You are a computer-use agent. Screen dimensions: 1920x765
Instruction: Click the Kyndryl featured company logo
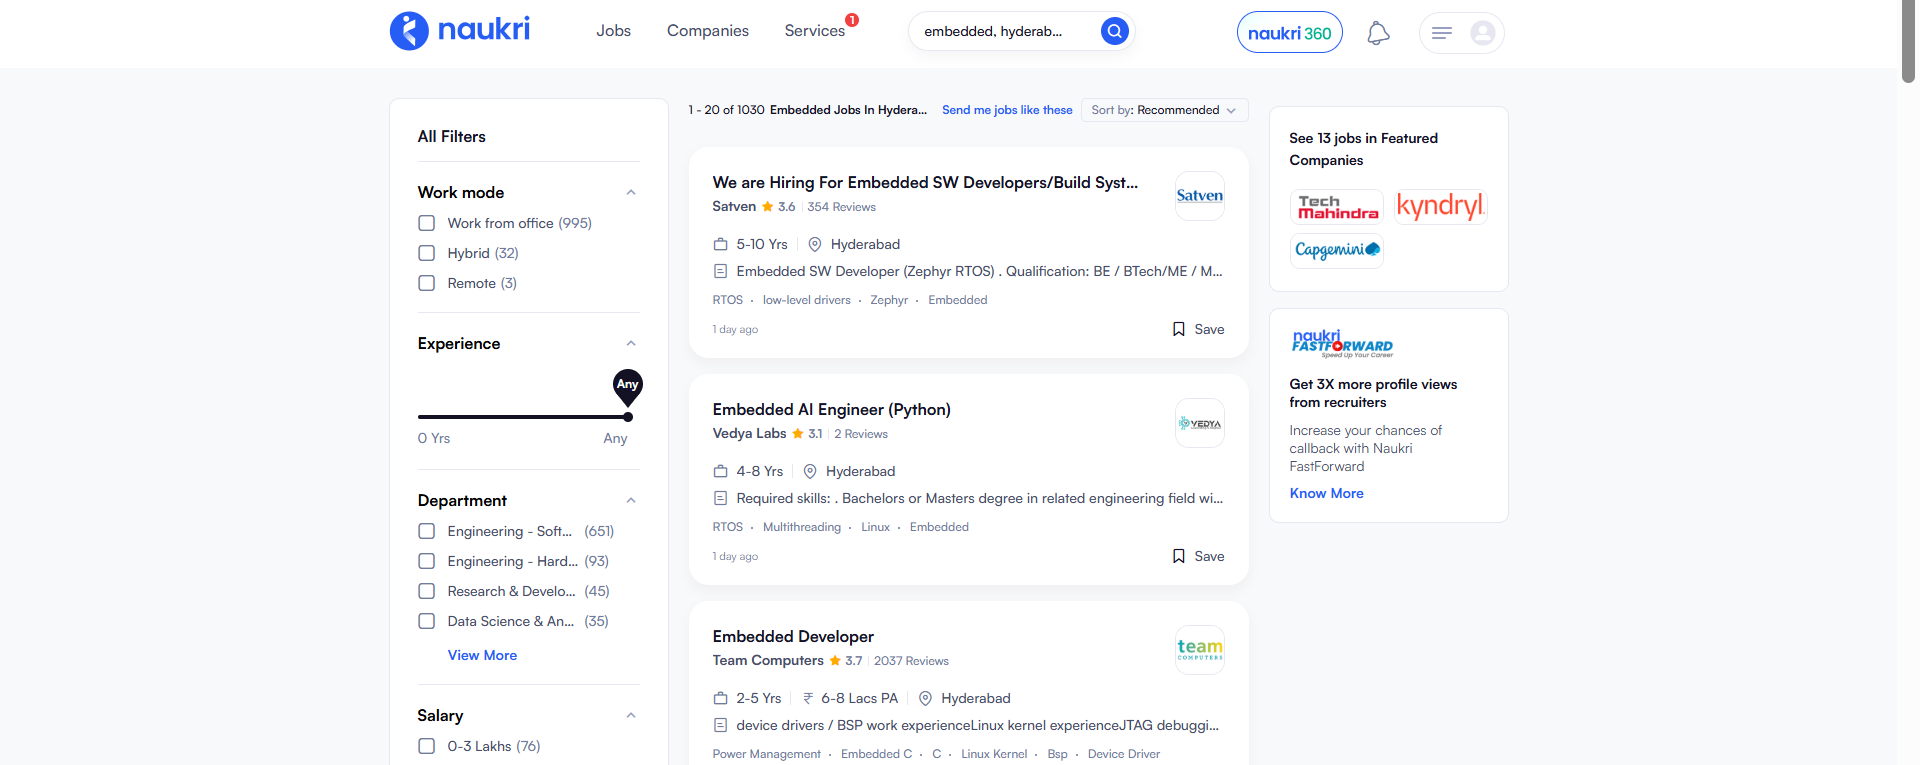coord(1440,207)
